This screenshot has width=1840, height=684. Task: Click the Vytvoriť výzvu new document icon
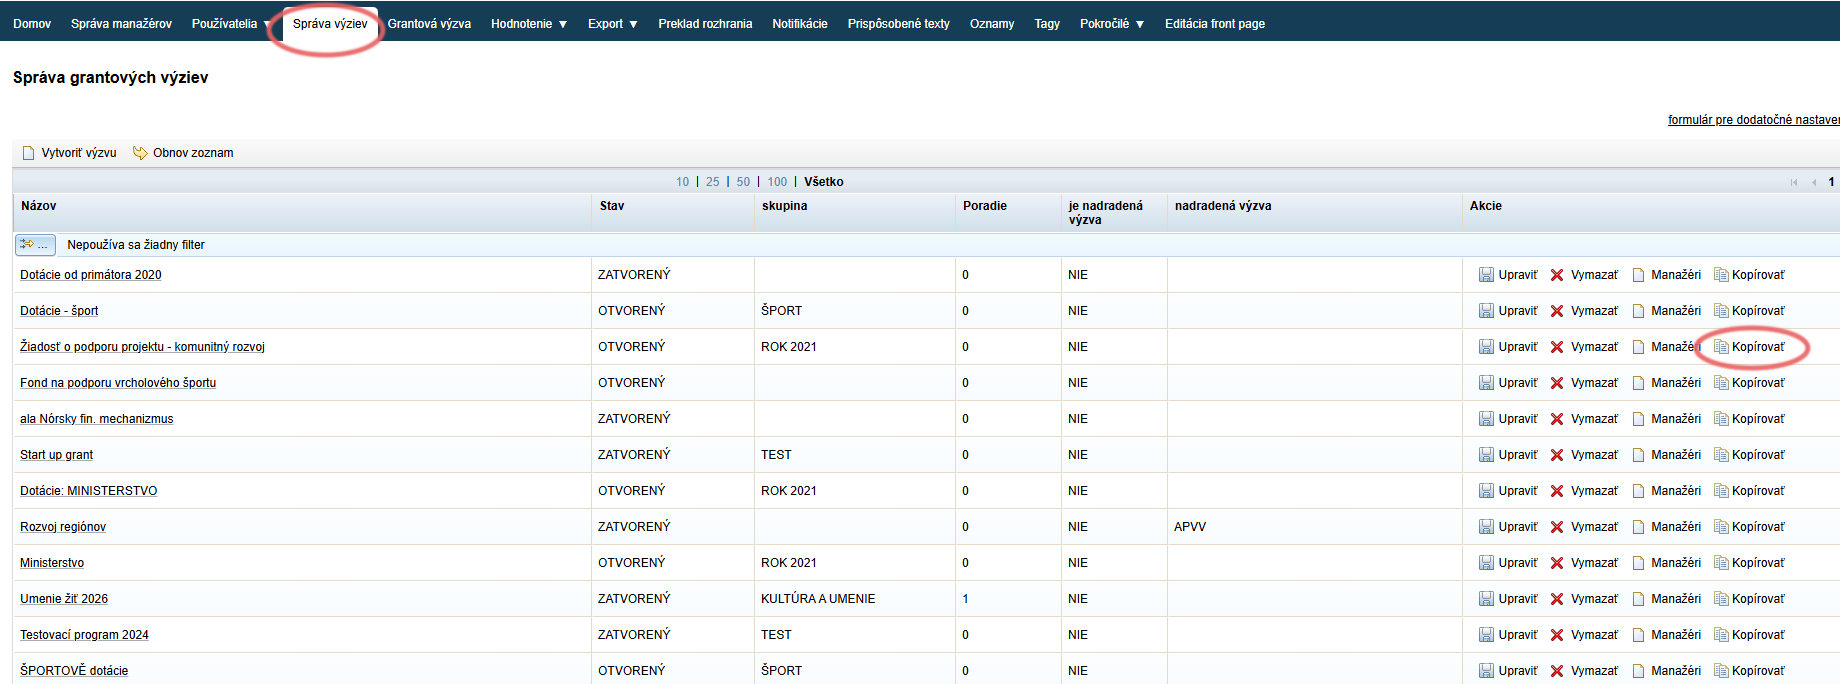point(28,153)
